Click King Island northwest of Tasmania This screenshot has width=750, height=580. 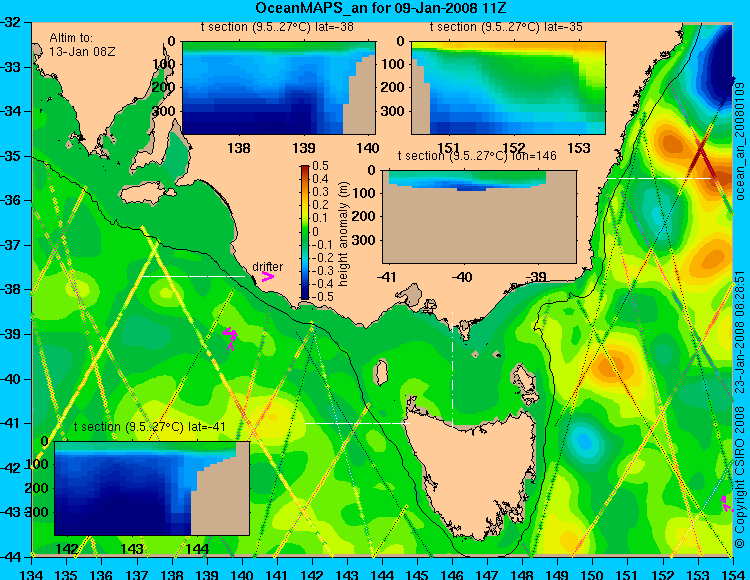point(381,372)
